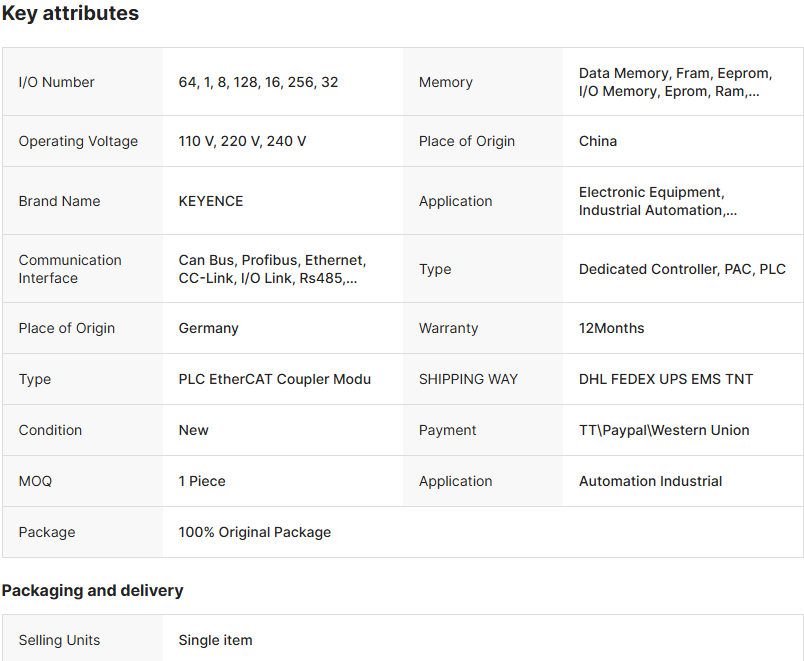Click the truncated Can Bus, Profibus interface value
This screenshot has height=661, width=804.
pos(272,269)
